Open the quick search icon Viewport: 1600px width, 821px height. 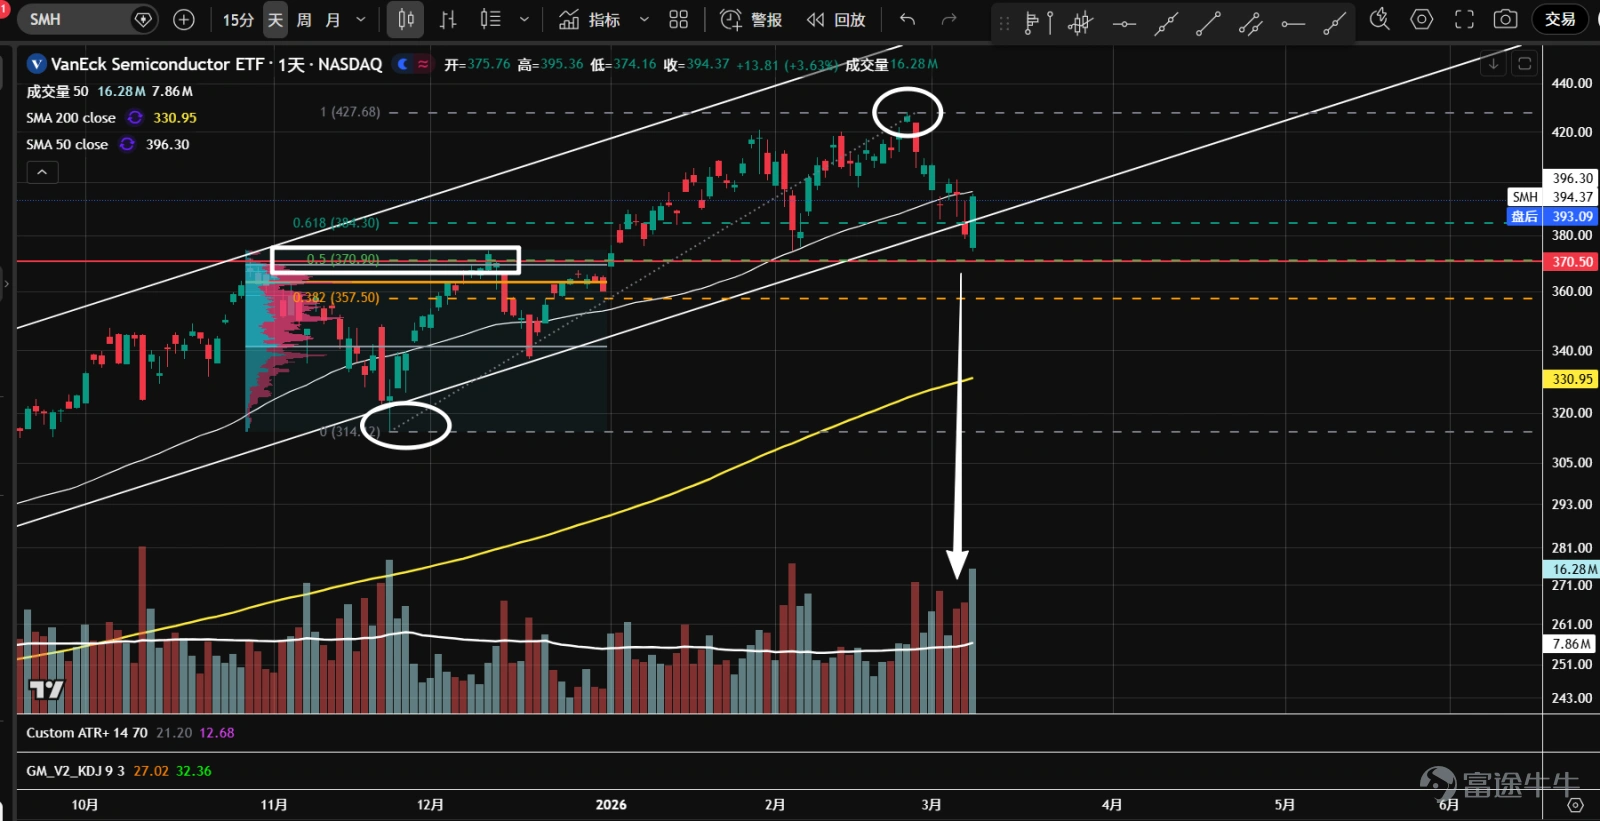click(1380, 19)
